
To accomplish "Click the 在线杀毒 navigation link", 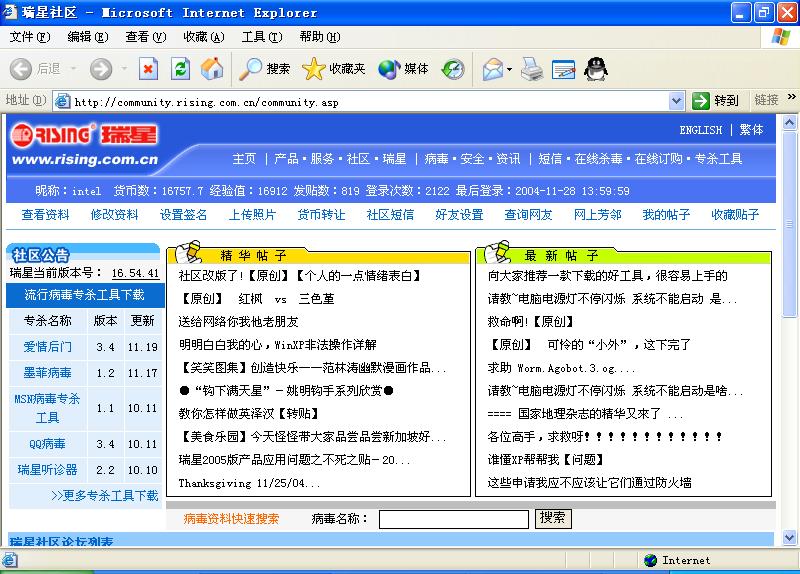I will (x=598, y=159).
